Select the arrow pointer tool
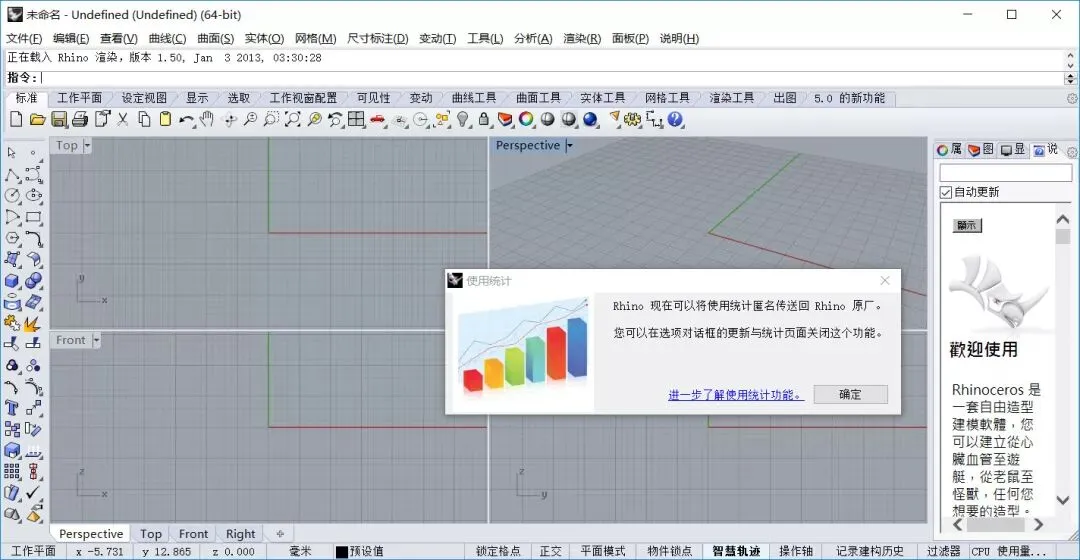1080x560 pixels. (x=12, y=153)
